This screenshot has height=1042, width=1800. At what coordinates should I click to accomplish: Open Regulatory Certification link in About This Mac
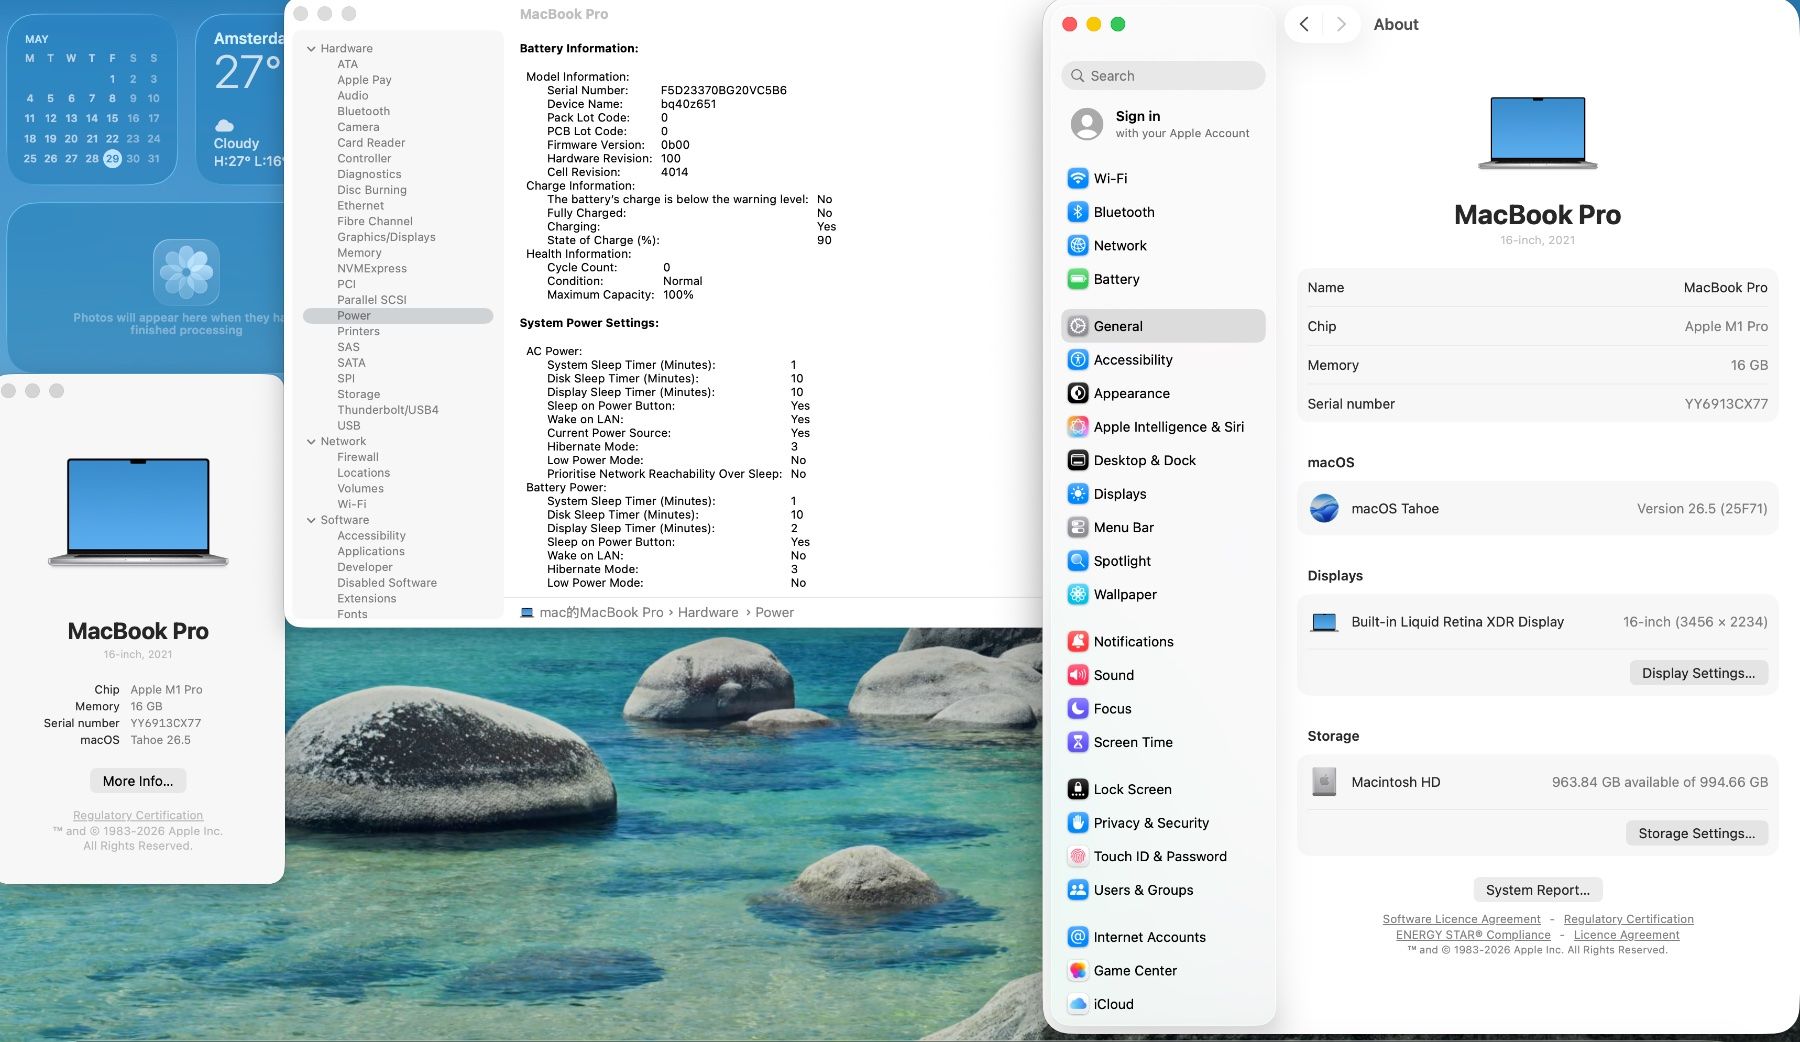(138, 816)
